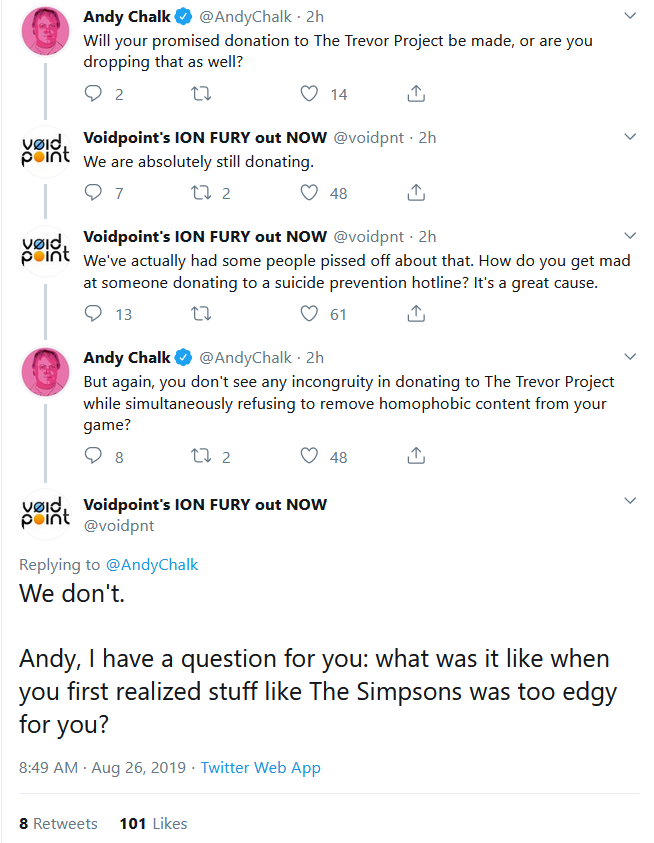654x843 pixels.
Task: Expand options menu for "absolutely still donating" tweet
Action: [x=630, y=136]
